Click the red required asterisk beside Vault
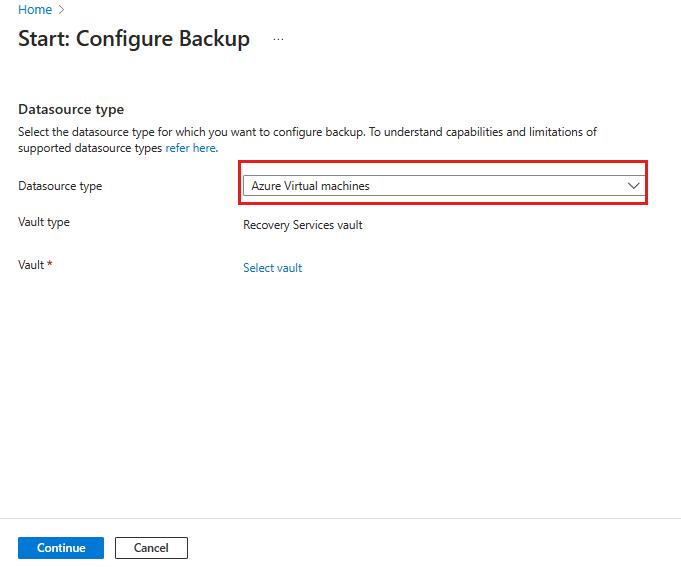Image resolution: width=681 pixels, height=567 pixels. 50,265
